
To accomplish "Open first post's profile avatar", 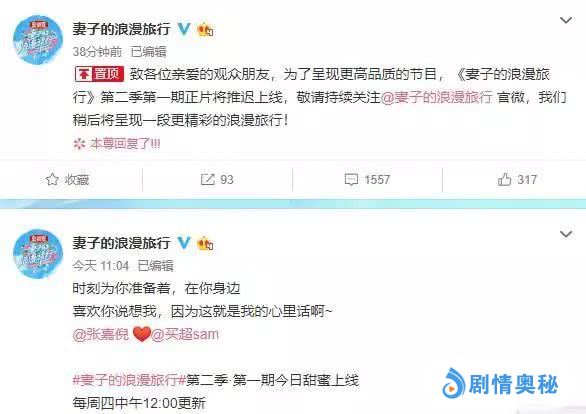I will (38, 40).
